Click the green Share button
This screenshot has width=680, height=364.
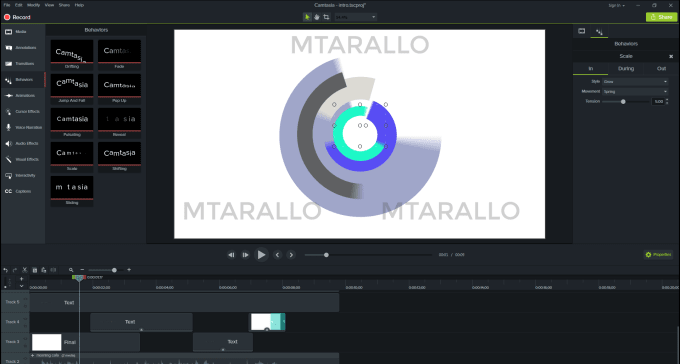(x=661, y=17)
